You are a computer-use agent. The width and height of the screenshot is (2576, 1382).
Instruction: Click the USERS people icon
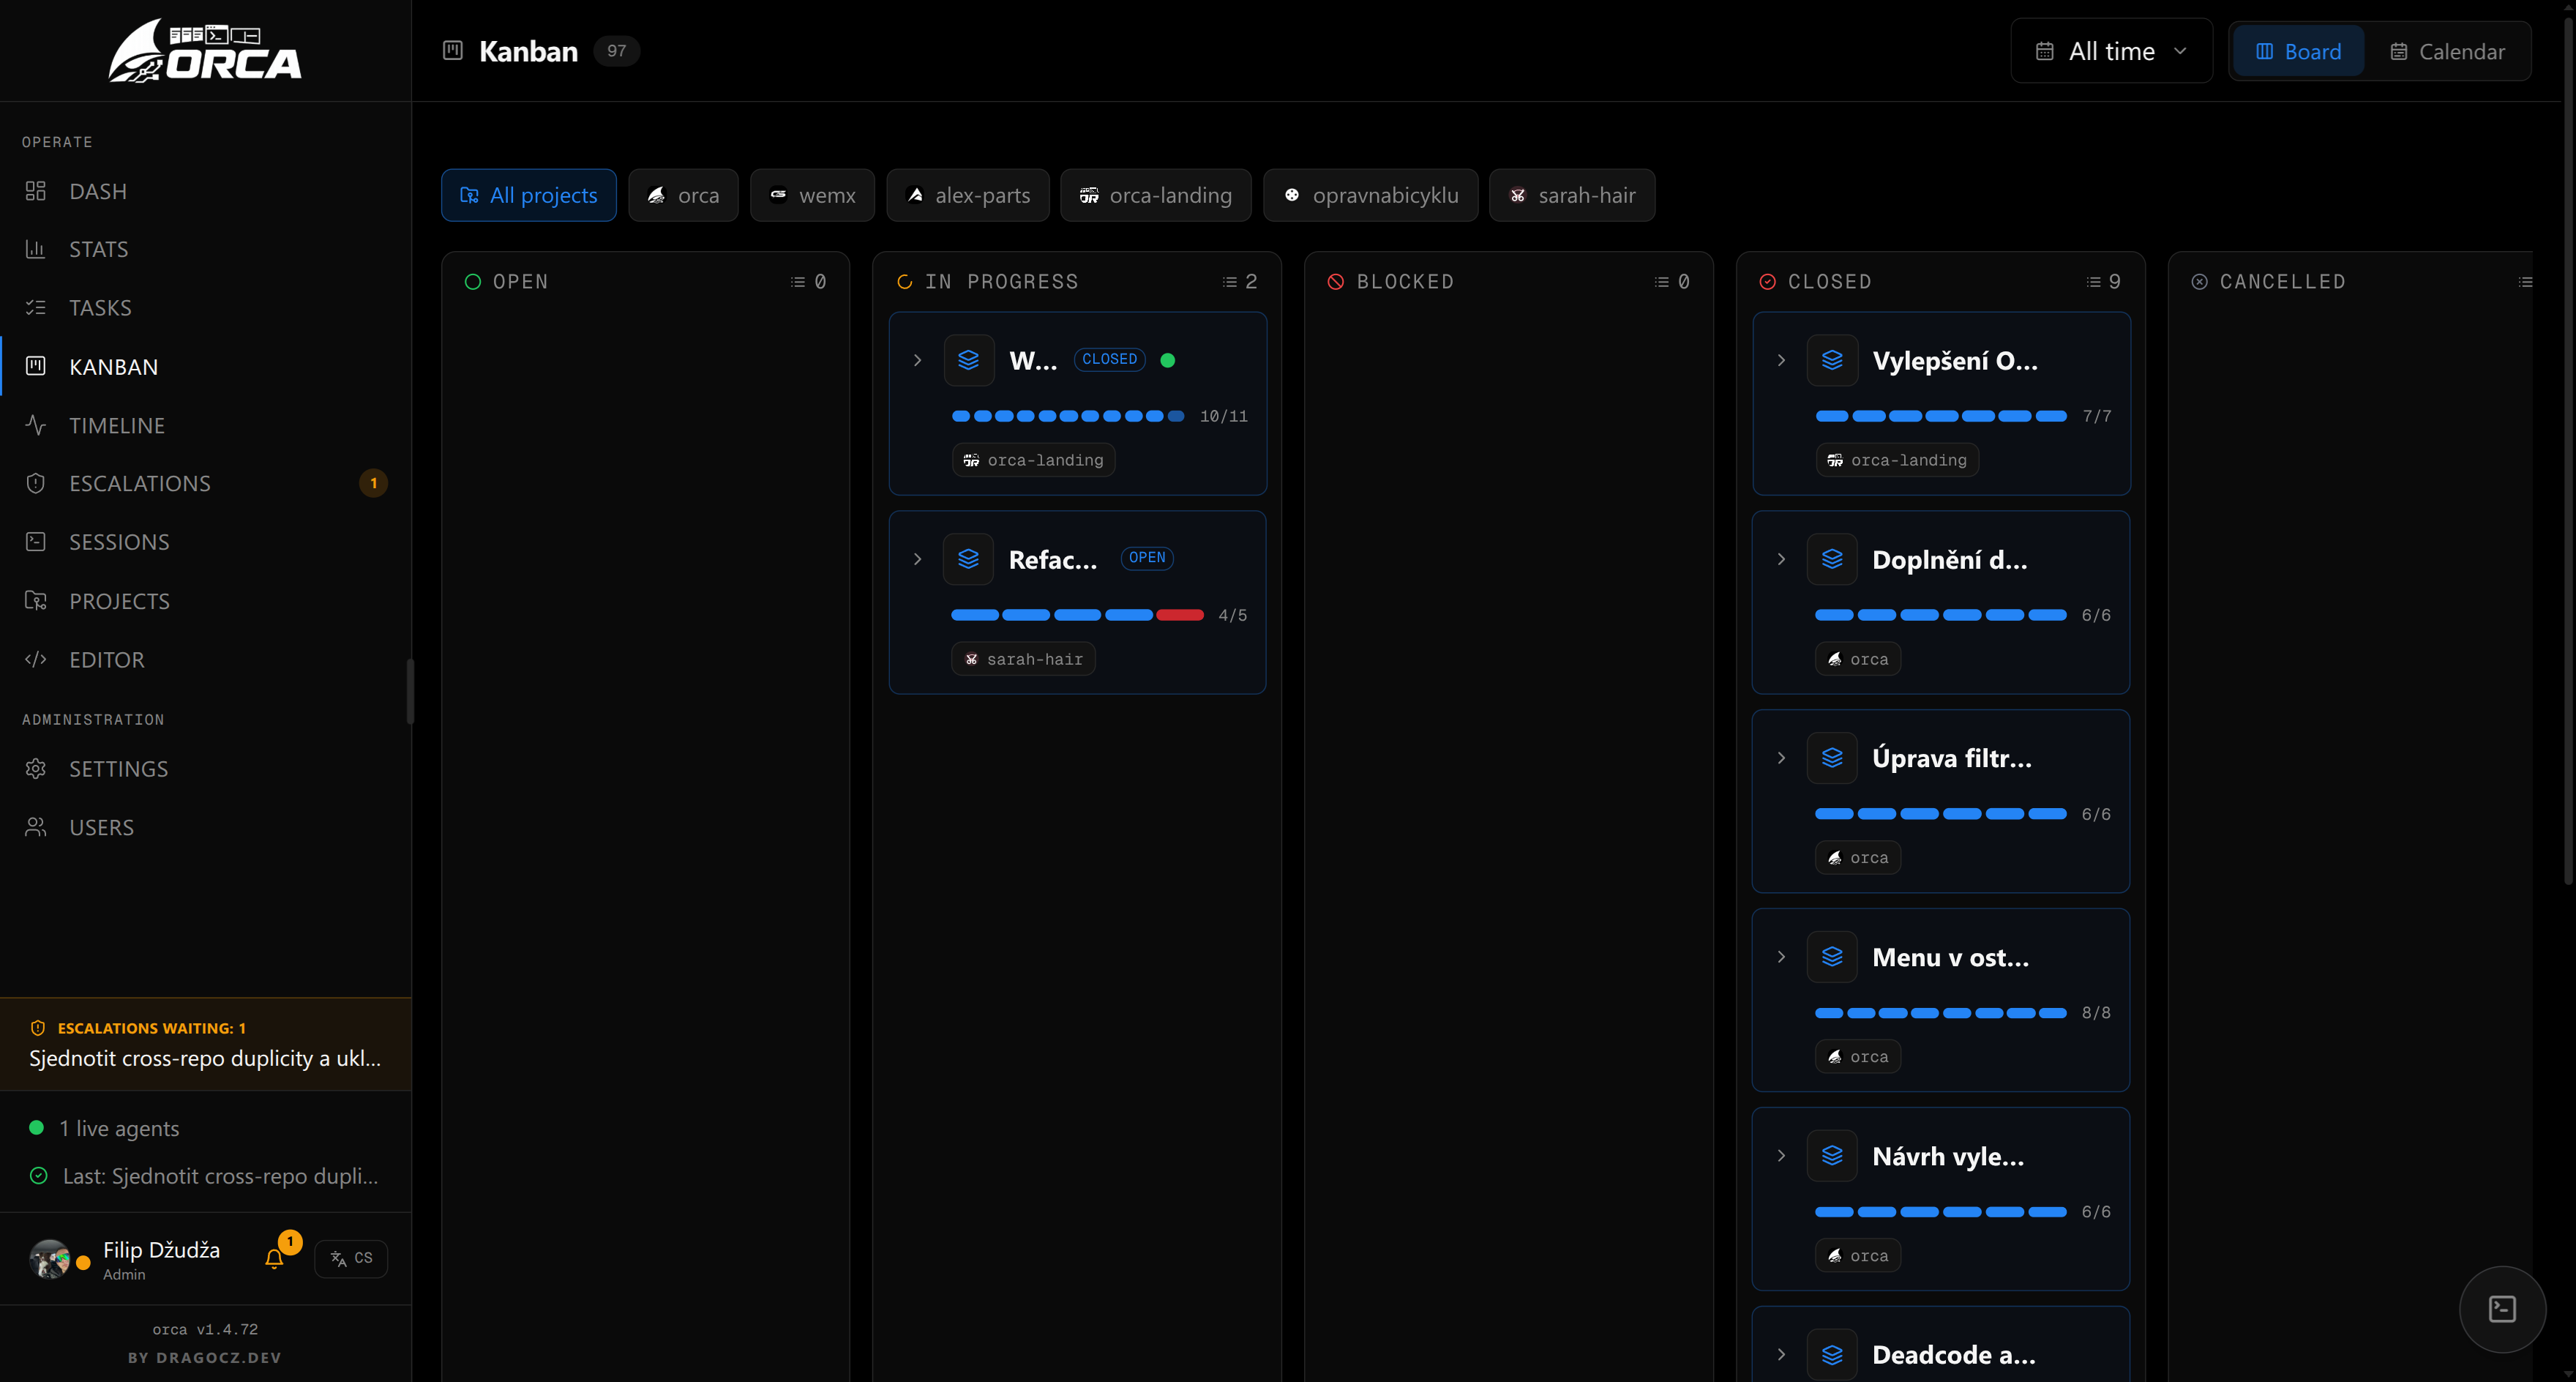(36, 827)
